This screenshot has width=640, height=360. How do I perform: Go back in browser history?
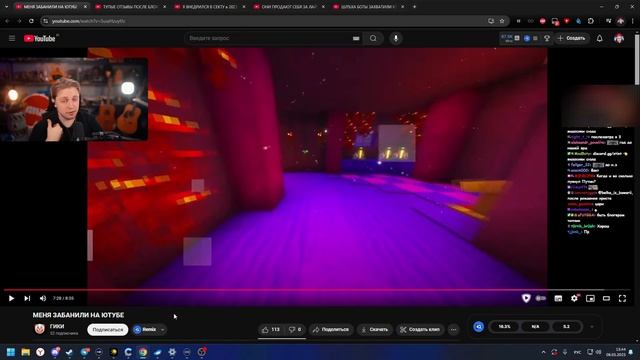point(7,21)
